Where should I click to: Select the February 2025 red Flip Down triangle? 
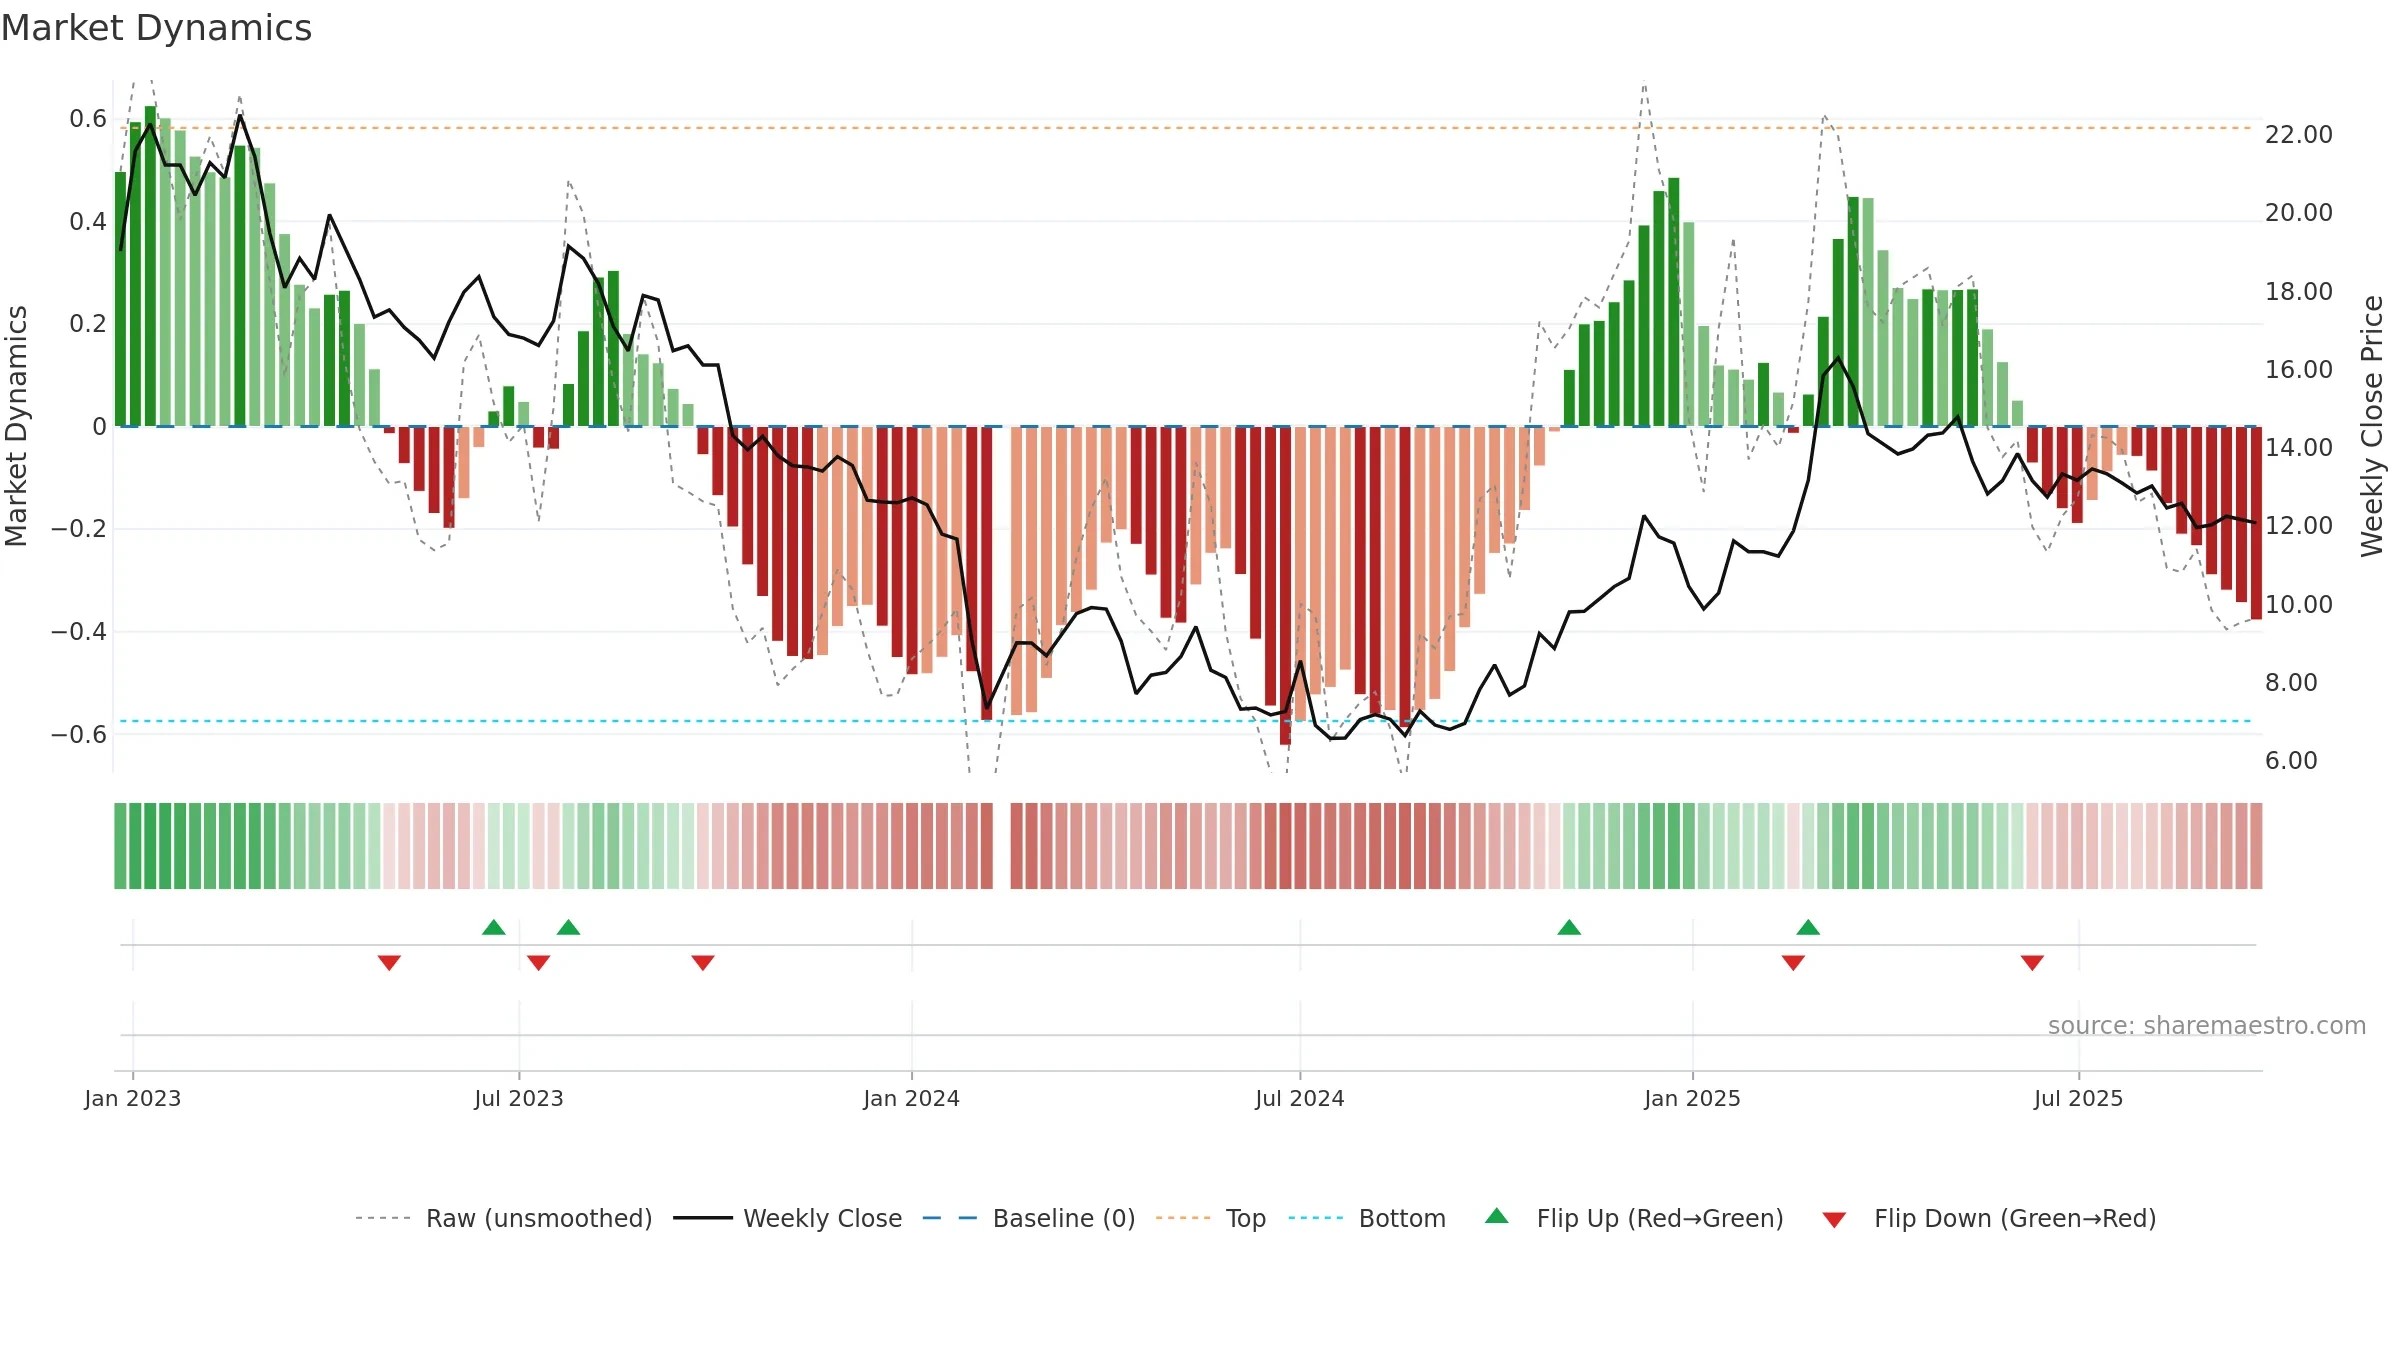coord(1793,963)
